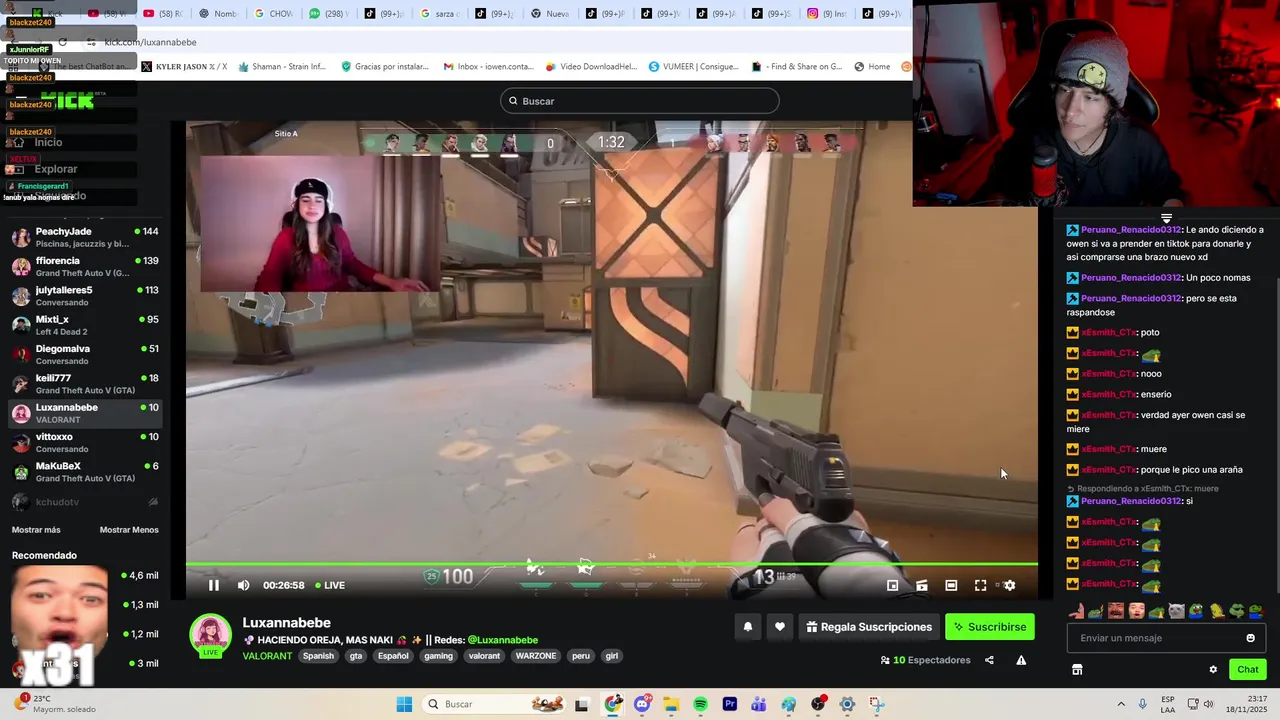Open Premiere Pro from the taskbar
Screen dimensions: 1280x720
(x=730, y=704)
